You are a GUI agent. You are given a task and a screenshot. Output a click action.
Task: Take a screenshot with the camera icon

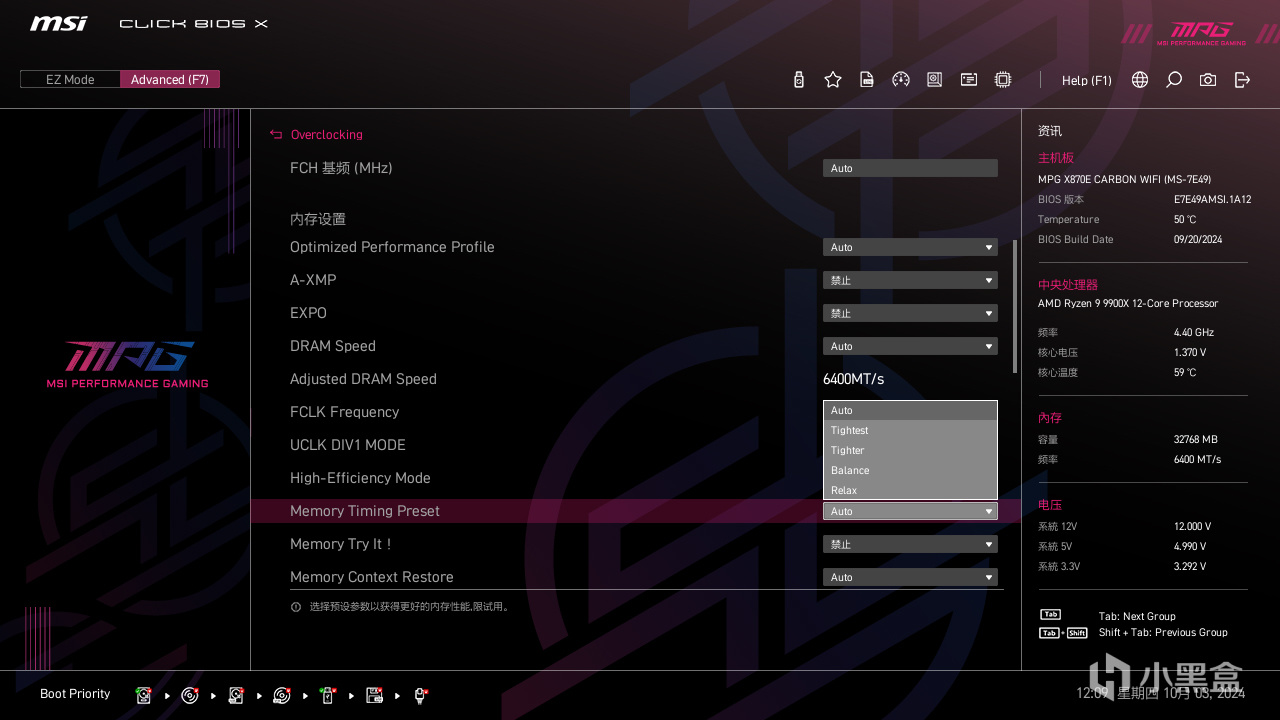click(1208, 80)
